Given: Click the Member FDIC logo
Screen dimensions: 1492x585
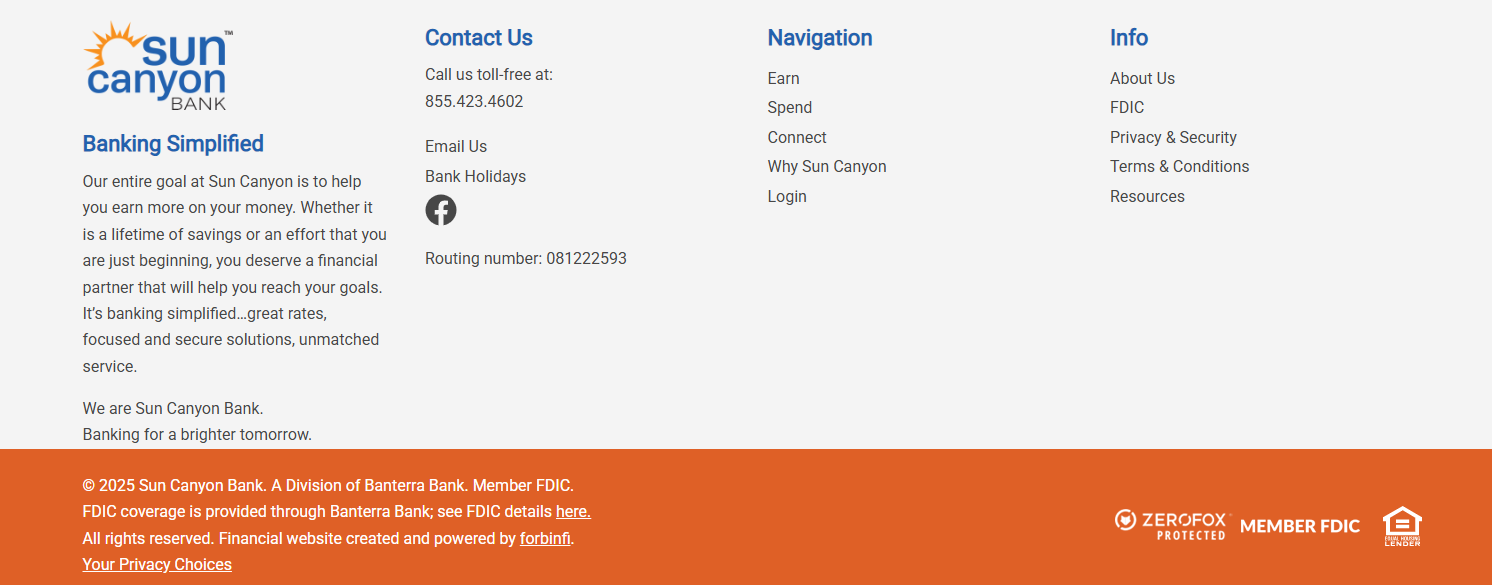Looking at the screenshot, I should (1300, 526).
